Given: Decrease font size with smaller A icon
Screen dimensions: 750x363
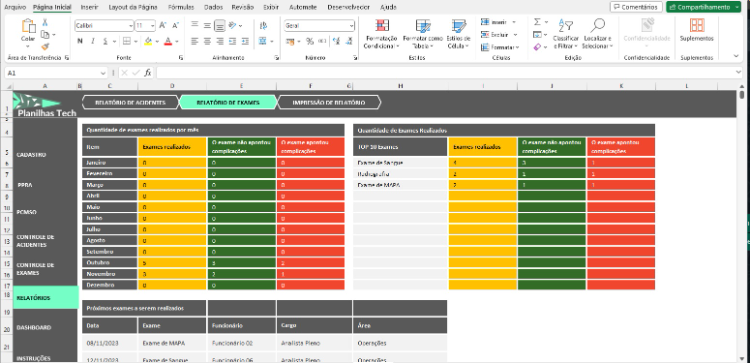Looking at the screenshot, I should click(175, 25).
